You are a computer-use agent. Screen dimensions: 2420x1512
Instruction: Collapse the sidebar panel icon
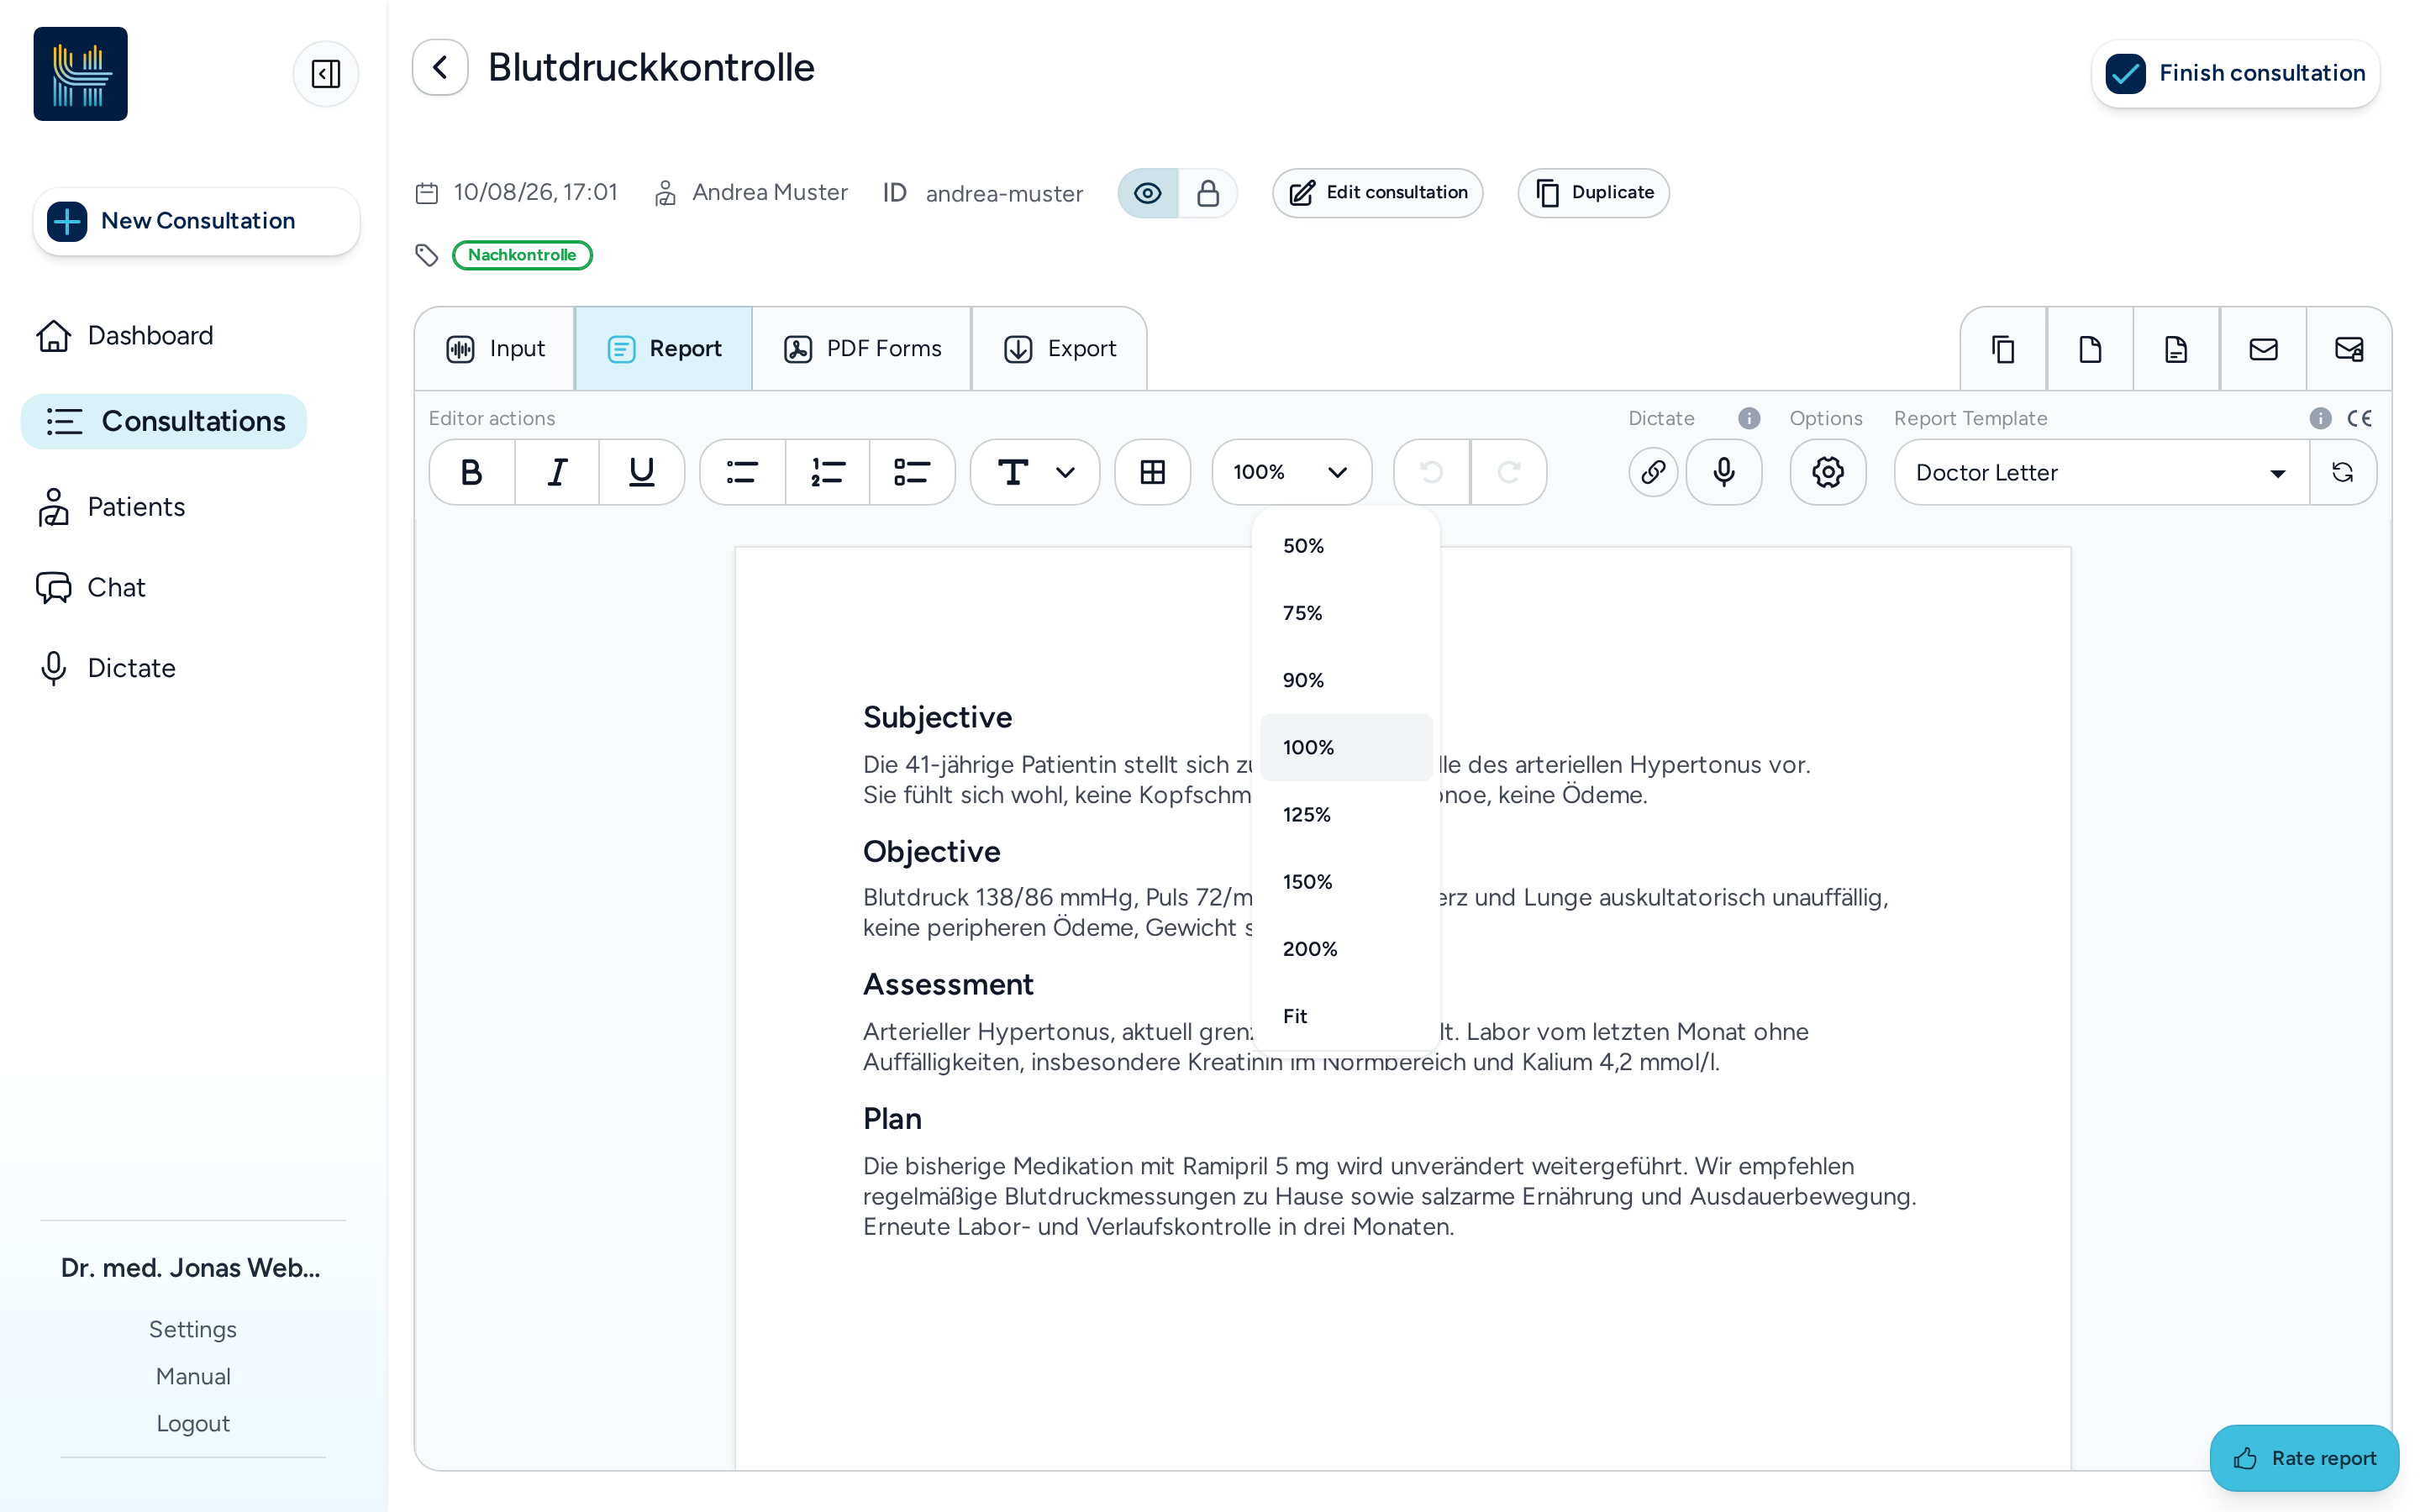(326, 74)
